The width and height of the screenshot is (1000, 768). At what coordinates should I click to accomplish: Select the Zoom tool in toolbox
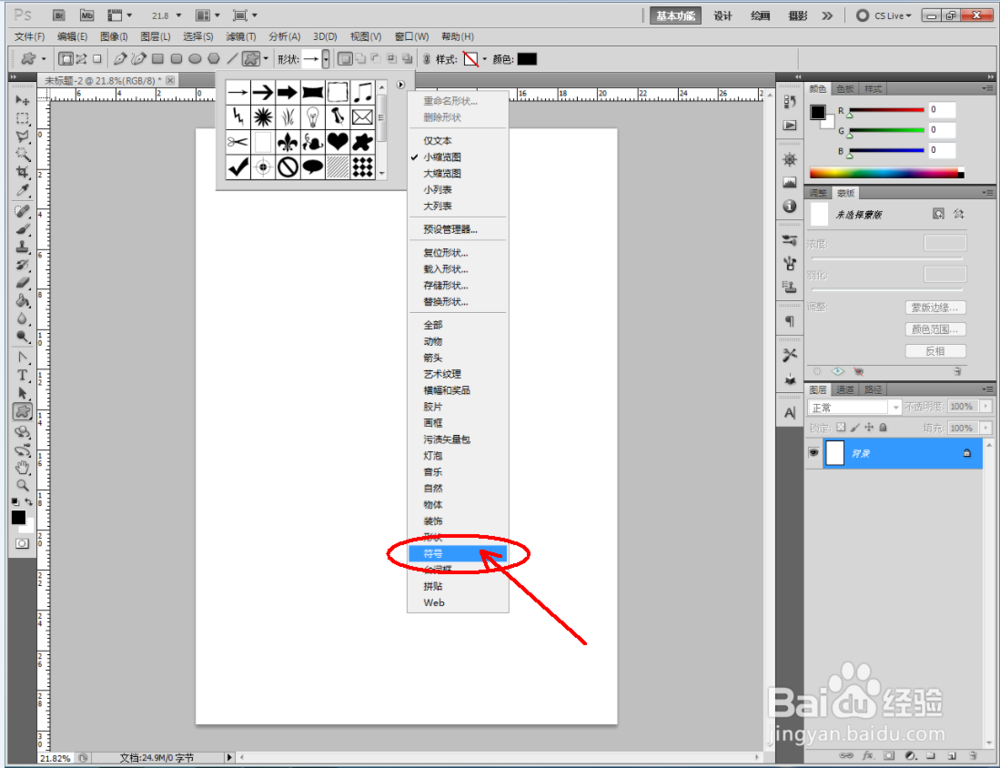pos(22,485)
